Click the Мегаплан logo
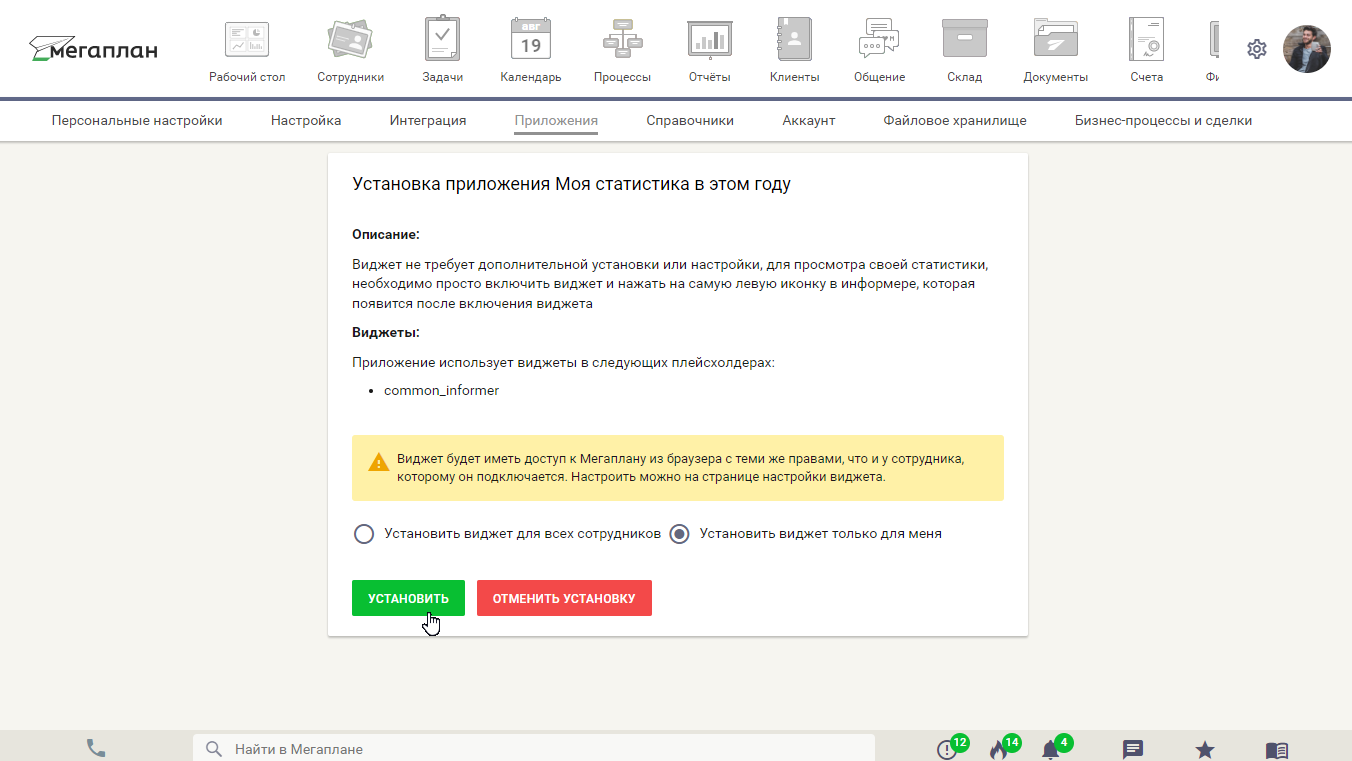This screenshot has width=1352, height=761. [x=93, y=49]
